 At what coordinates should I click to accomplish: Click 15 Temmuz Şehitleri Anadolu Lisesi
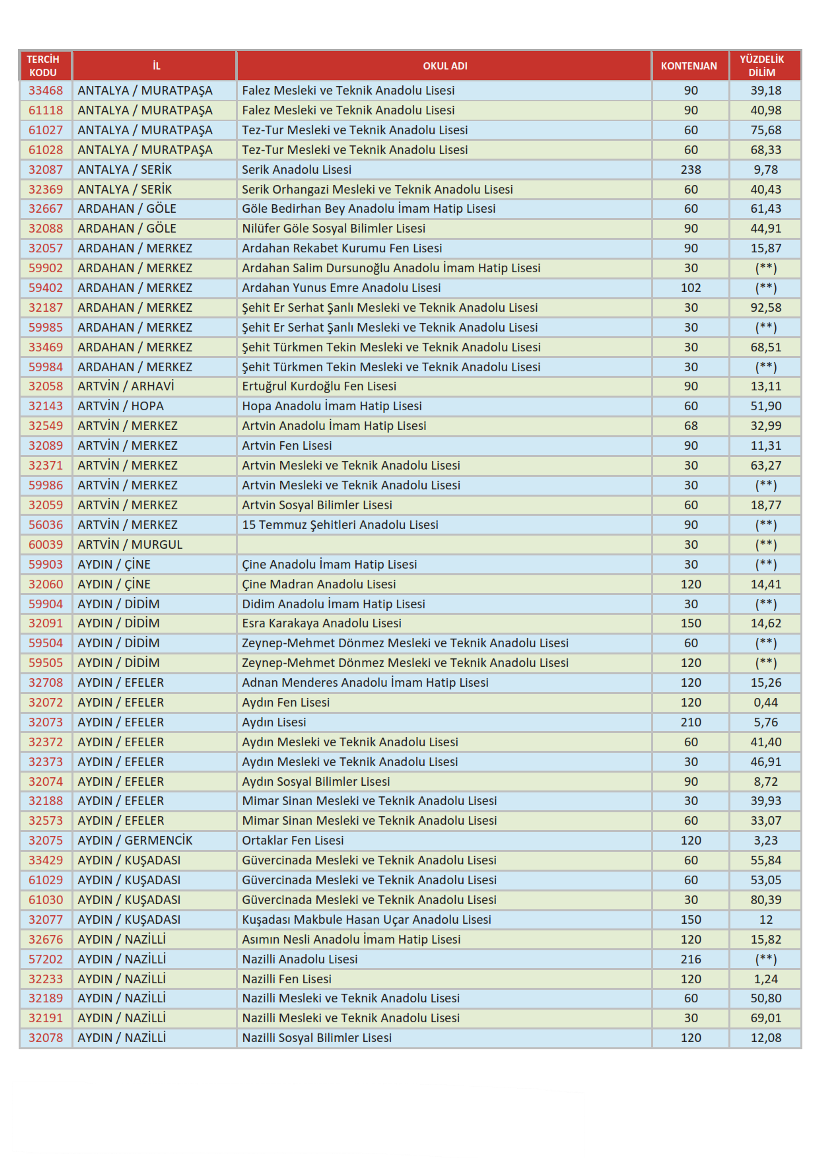pyautogui.click(x=340, y=525)
